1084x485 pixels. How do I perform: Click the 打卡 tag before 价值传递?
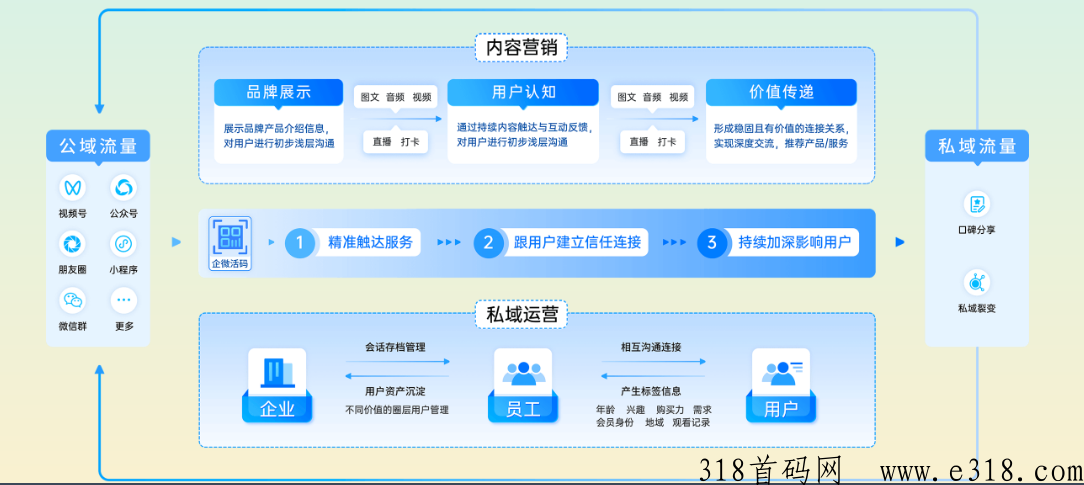coord(667,142)
